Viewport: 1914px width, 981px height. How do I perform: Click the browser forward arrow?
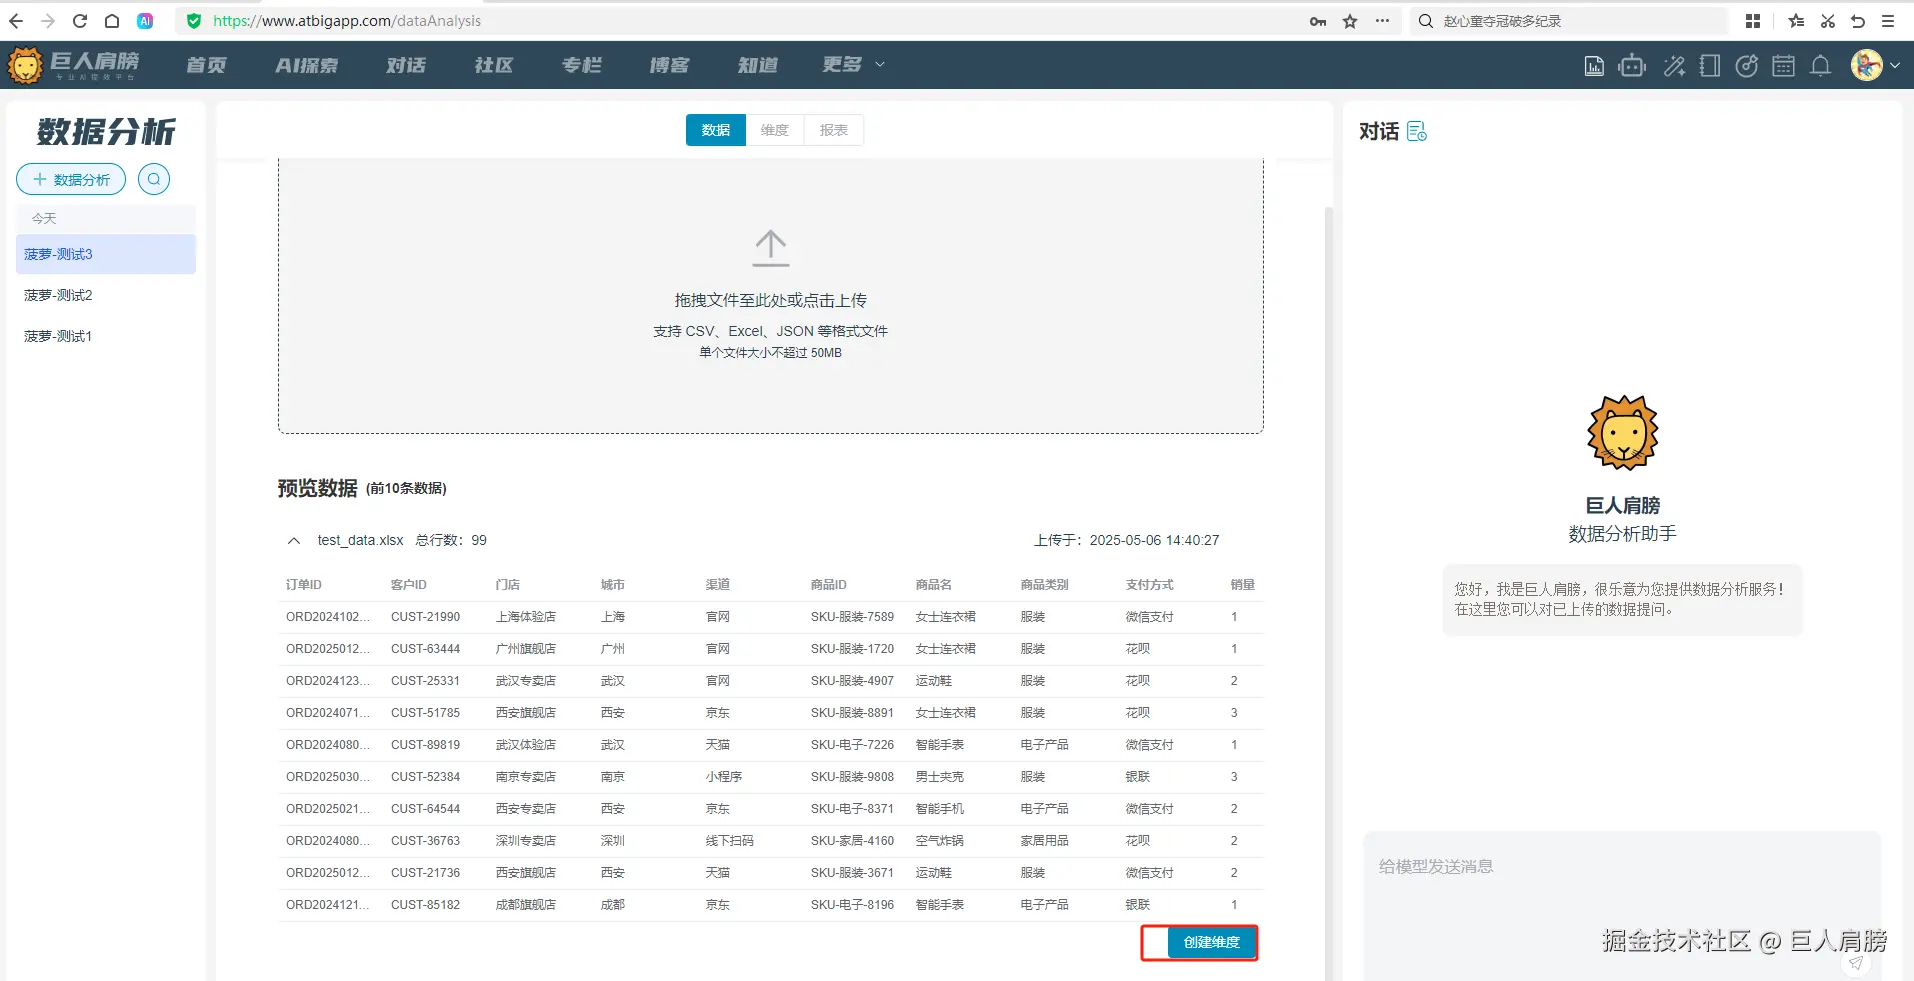(x=48, y=21)
